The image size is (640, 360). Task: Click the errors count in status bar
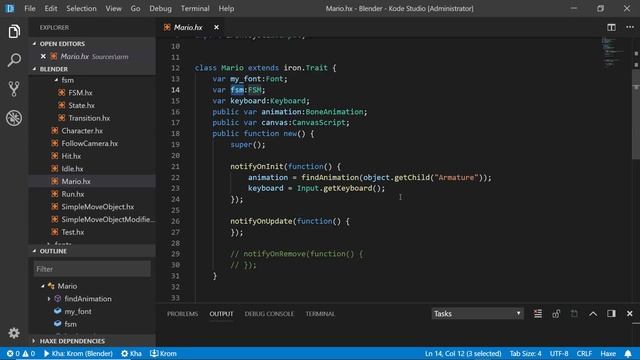coord(13,353)
